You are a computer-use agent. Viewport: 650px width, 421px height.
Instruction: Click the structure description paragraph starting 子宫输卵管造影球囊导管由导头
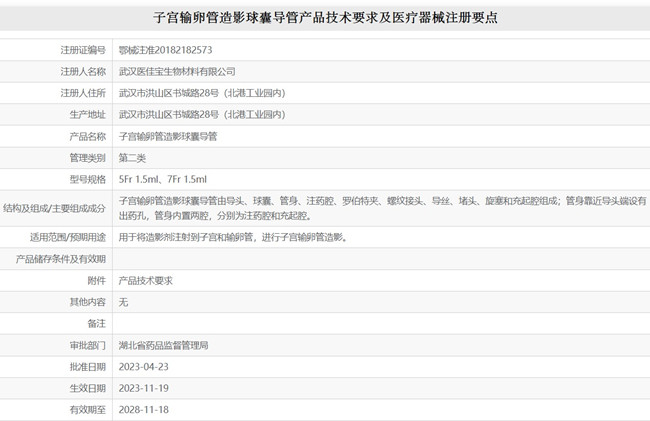pos(383,208)
